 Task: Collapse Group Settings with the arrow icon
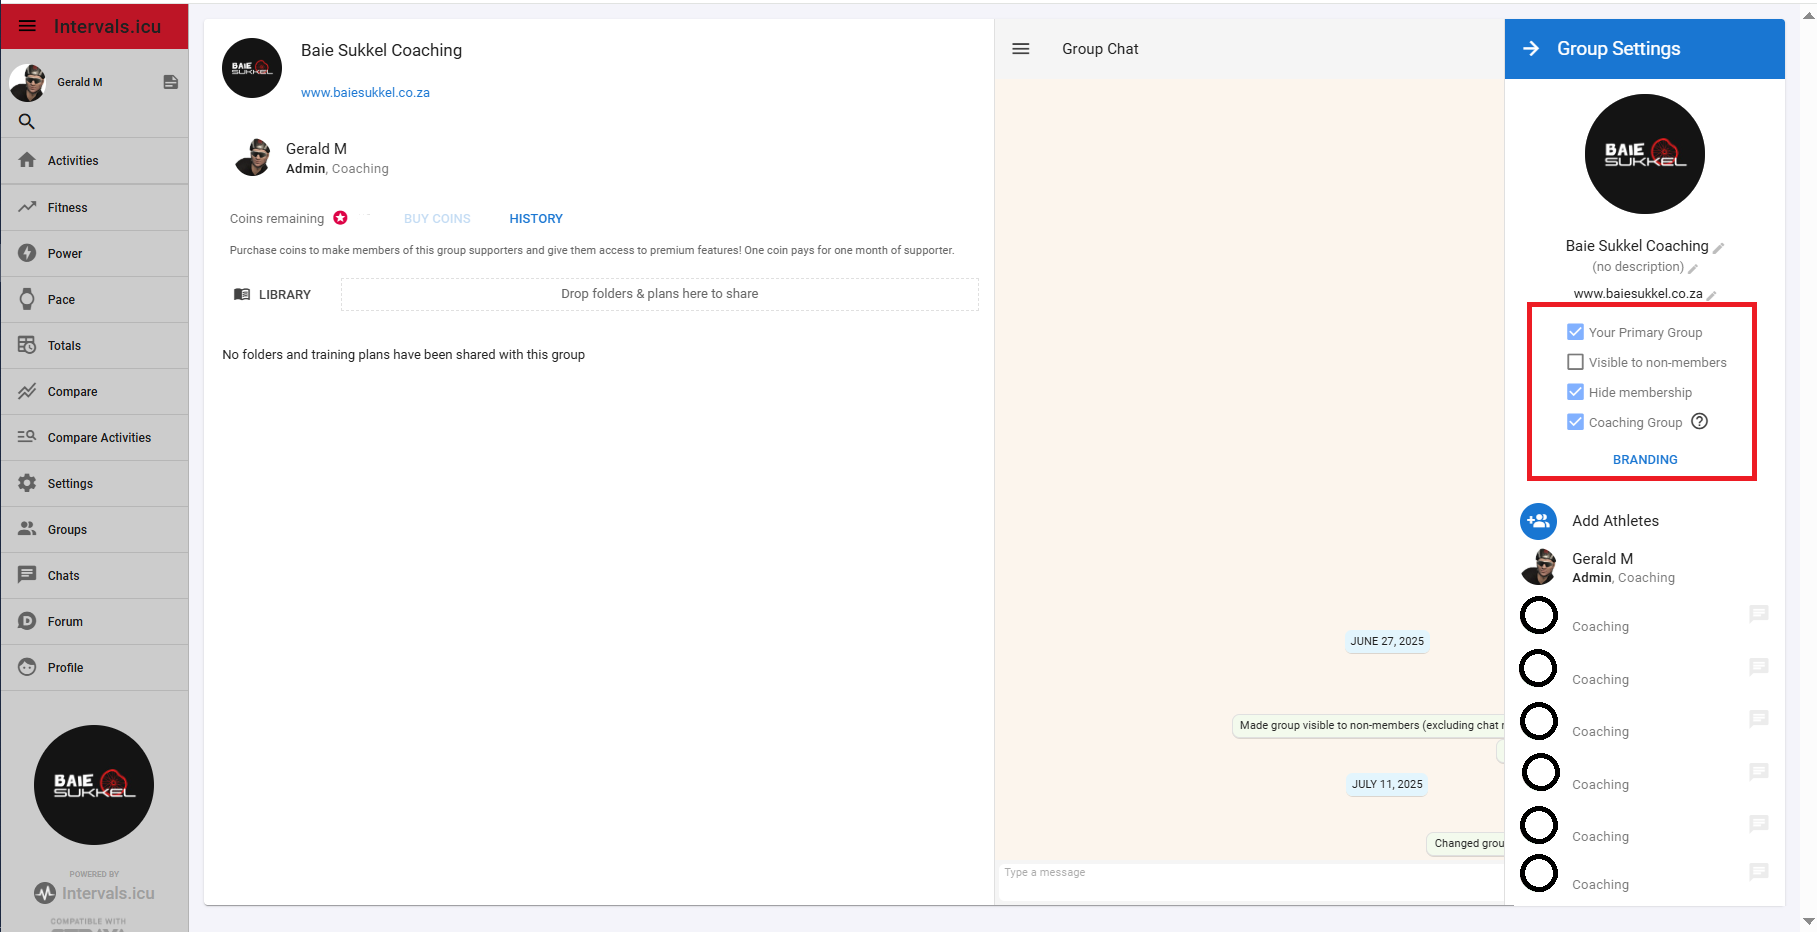(1530, 49)
